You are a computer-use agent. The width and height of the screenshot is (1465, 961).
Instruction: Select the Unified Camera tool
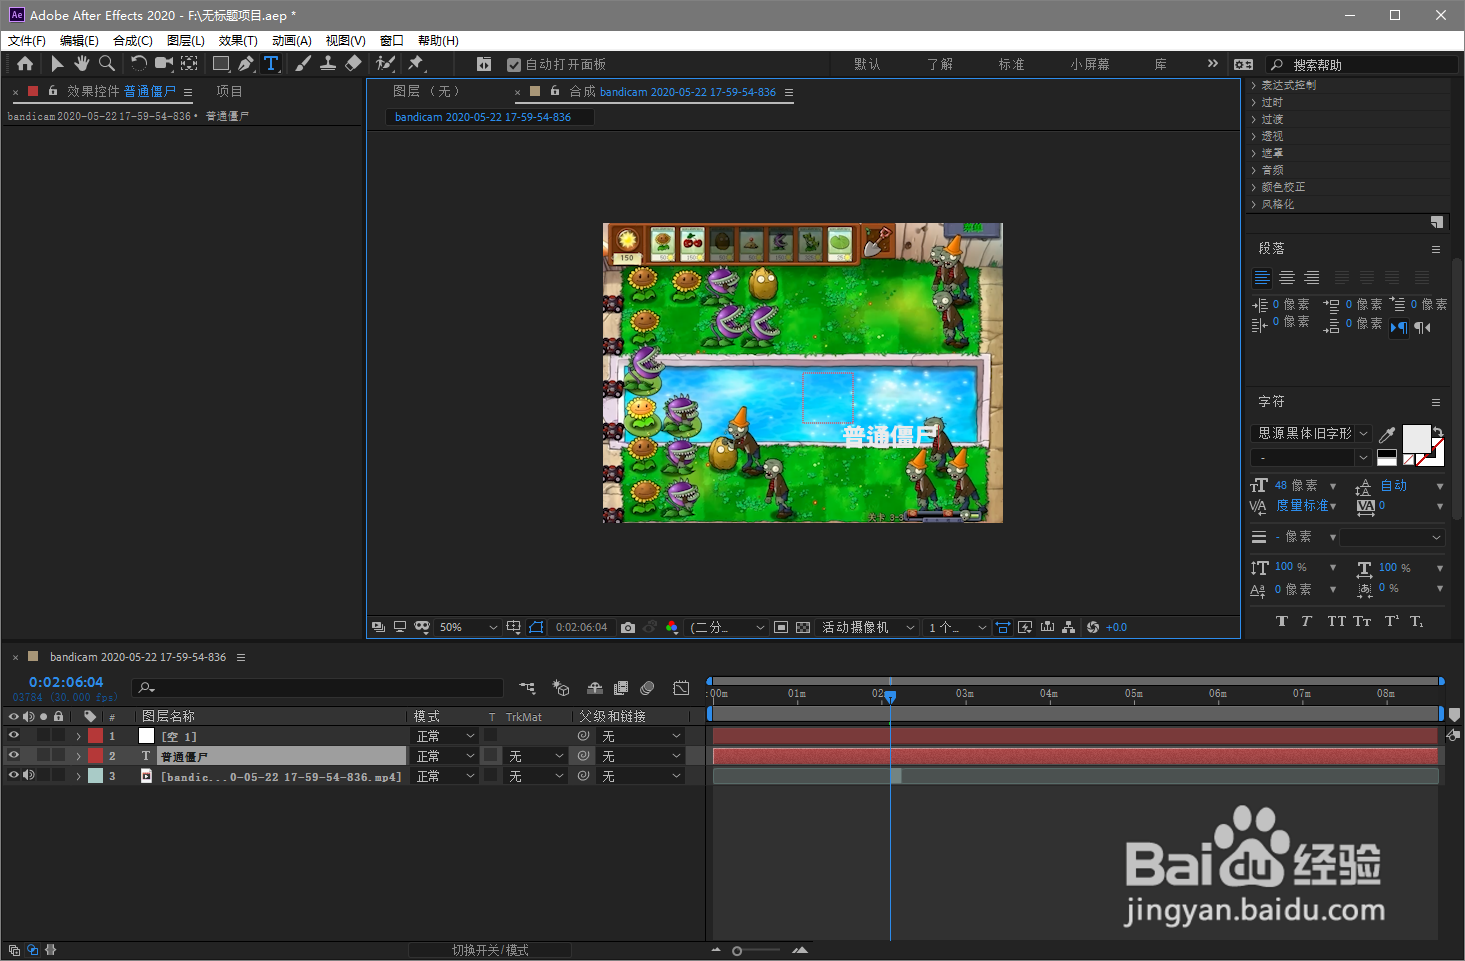tap(163, 64)
